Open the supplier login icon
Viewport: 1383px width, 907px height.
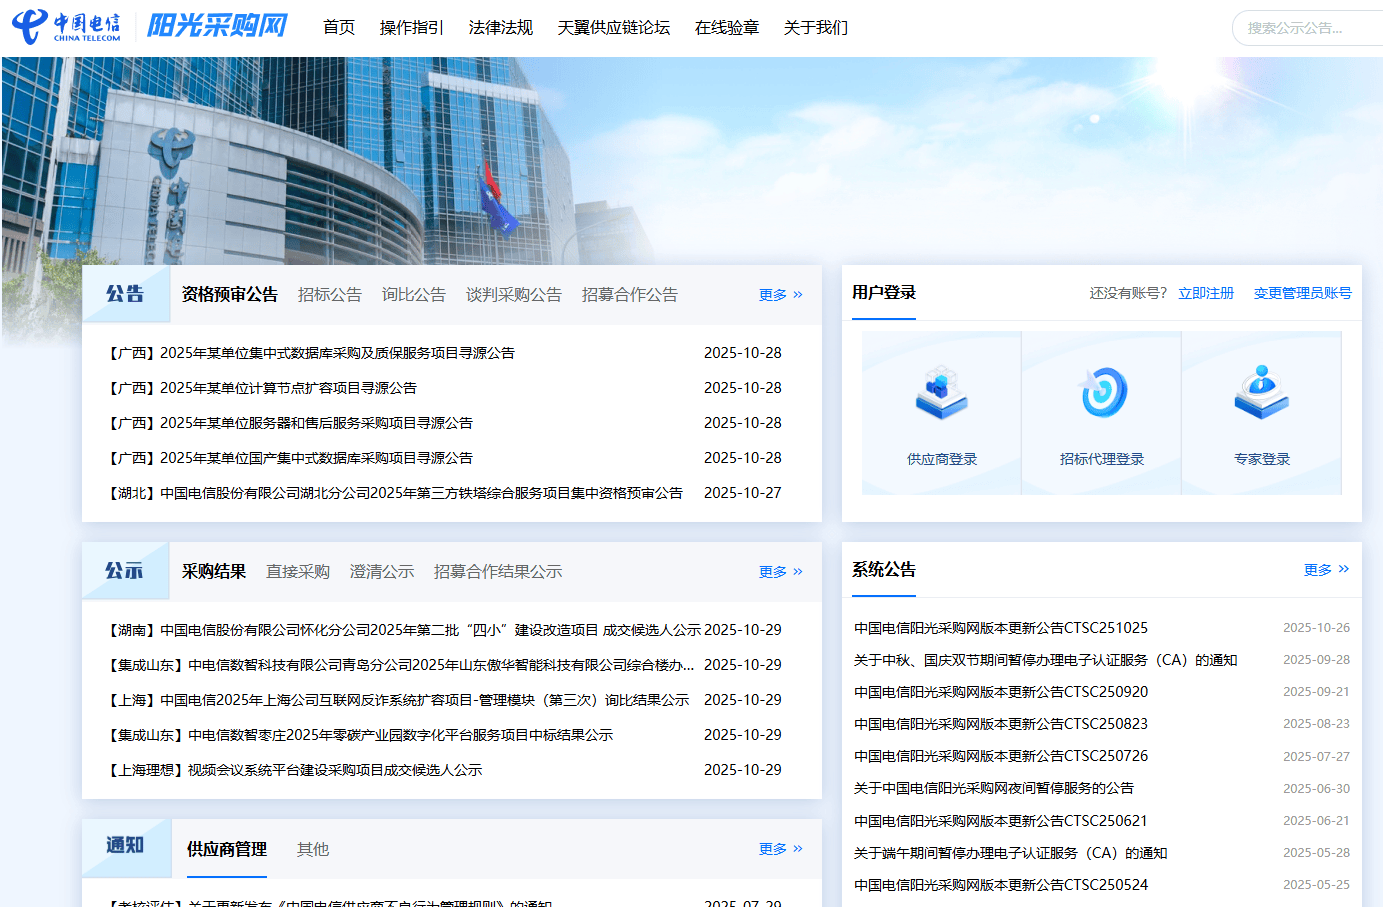(941, 393)
